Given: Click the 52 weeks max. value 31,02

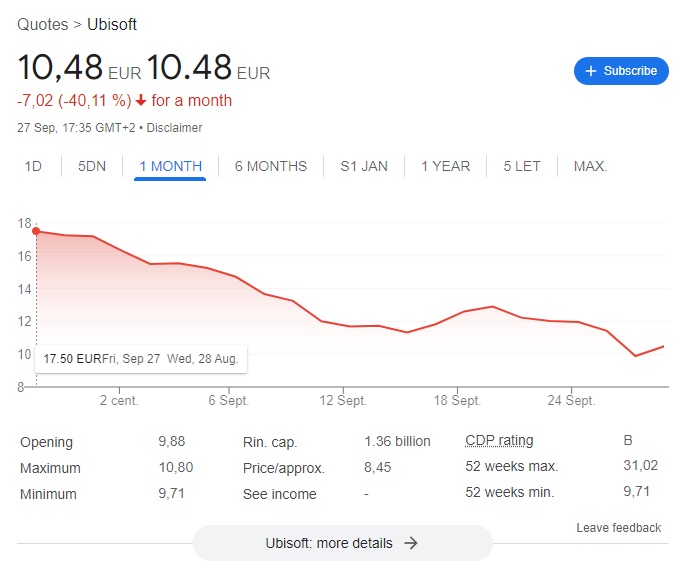Looking at the screenshot, I should pyautogui.click(x=641, y=465).
